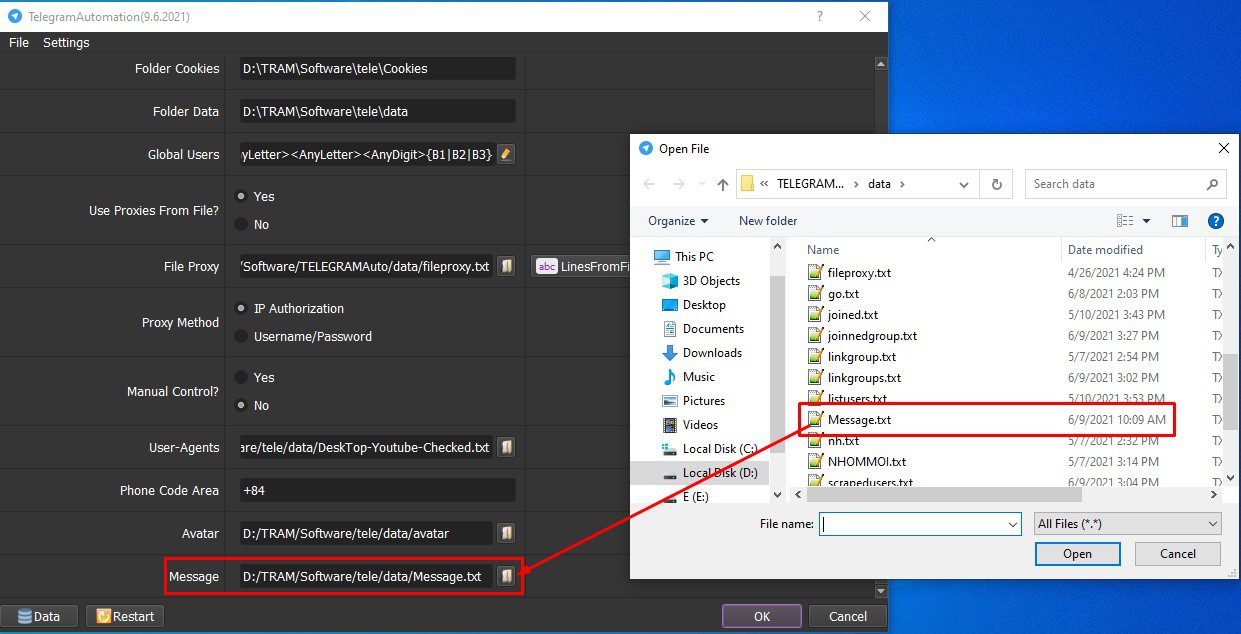The image size is (1241, 634).
Task: Open the Settings menu
Action: (66, 43)
